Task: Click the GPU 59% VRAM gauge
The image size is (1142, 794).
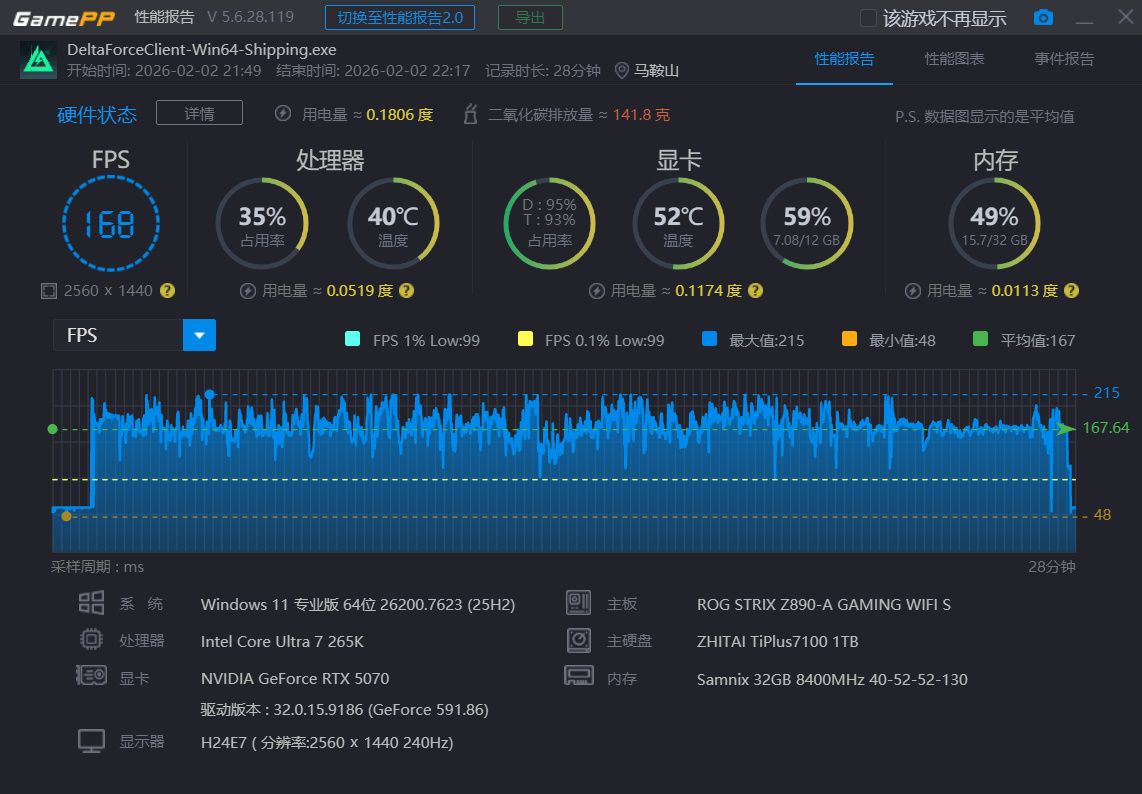Action: point(807,224)
